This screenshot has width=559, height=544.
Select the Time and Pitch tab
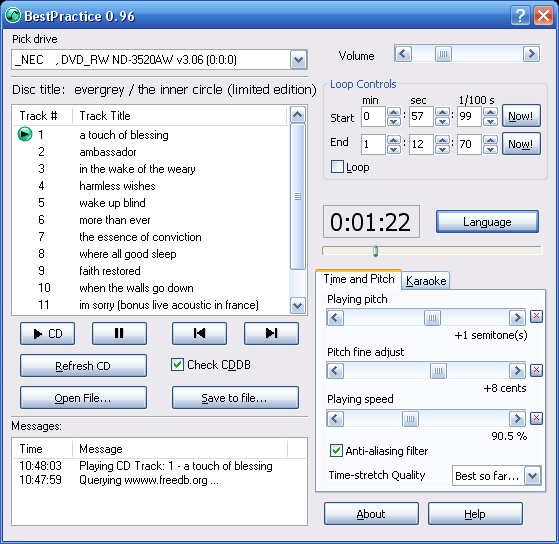(359, 279)
